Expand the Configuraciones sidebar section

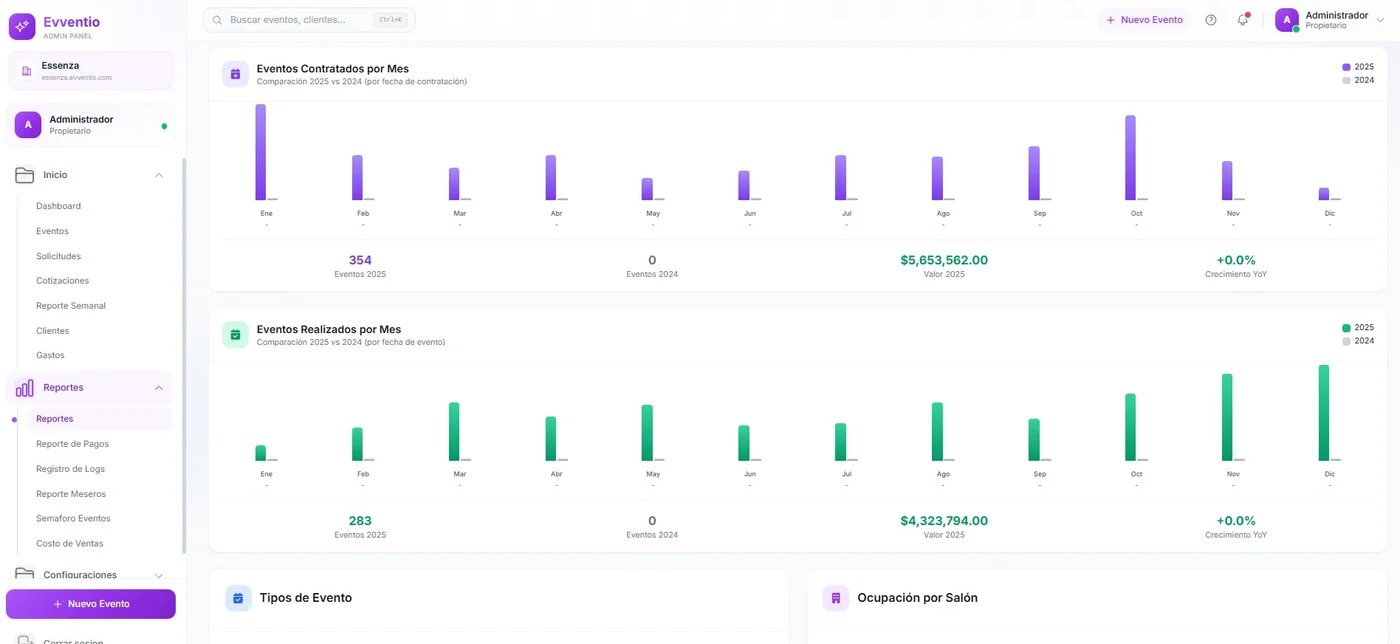pos(159,575)
